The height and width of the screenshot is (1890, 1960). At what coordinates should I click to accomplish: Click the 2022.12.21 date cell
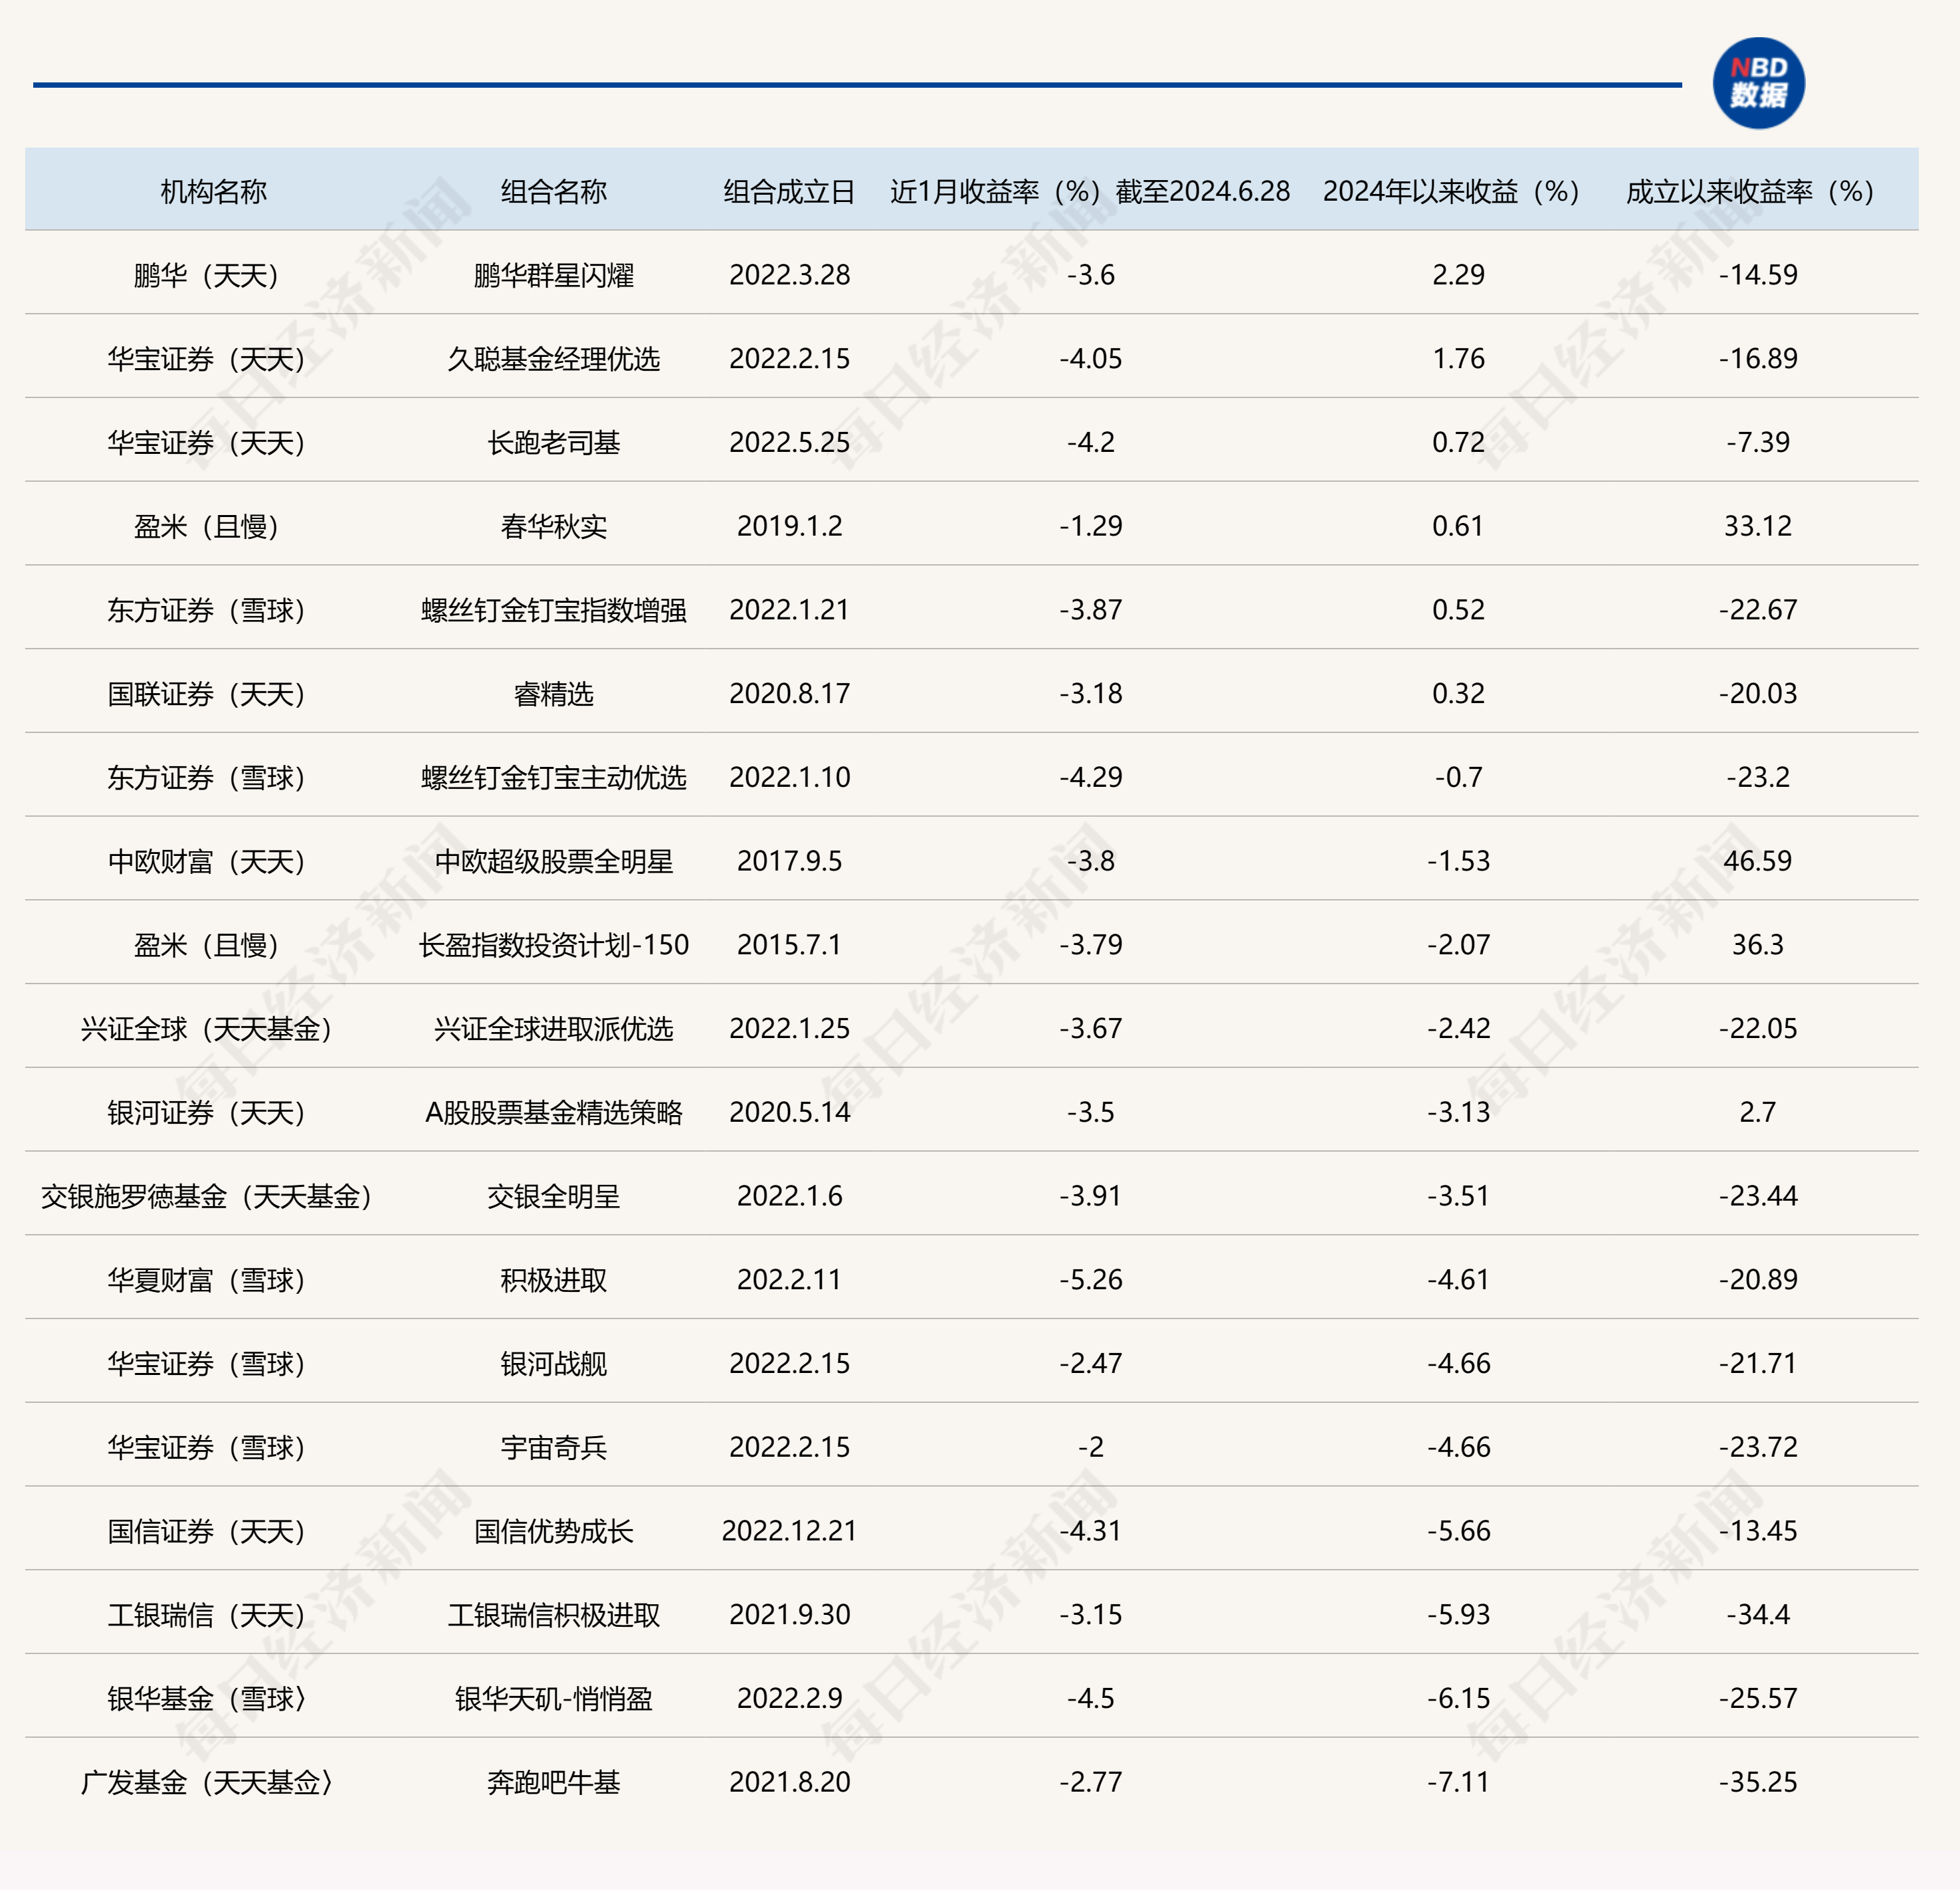tap(790, 1531)
